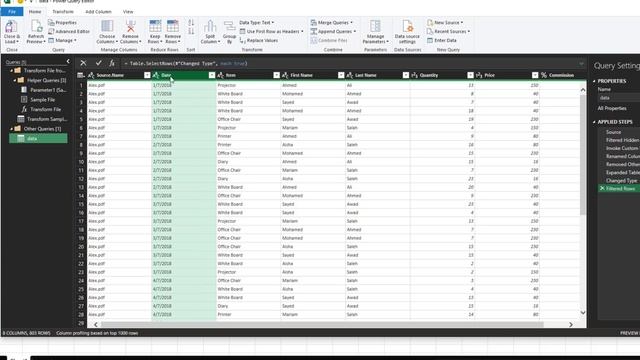The image size is (640, 360).
Task: Collapse the Other Queries folder
Action: [11, 129]
